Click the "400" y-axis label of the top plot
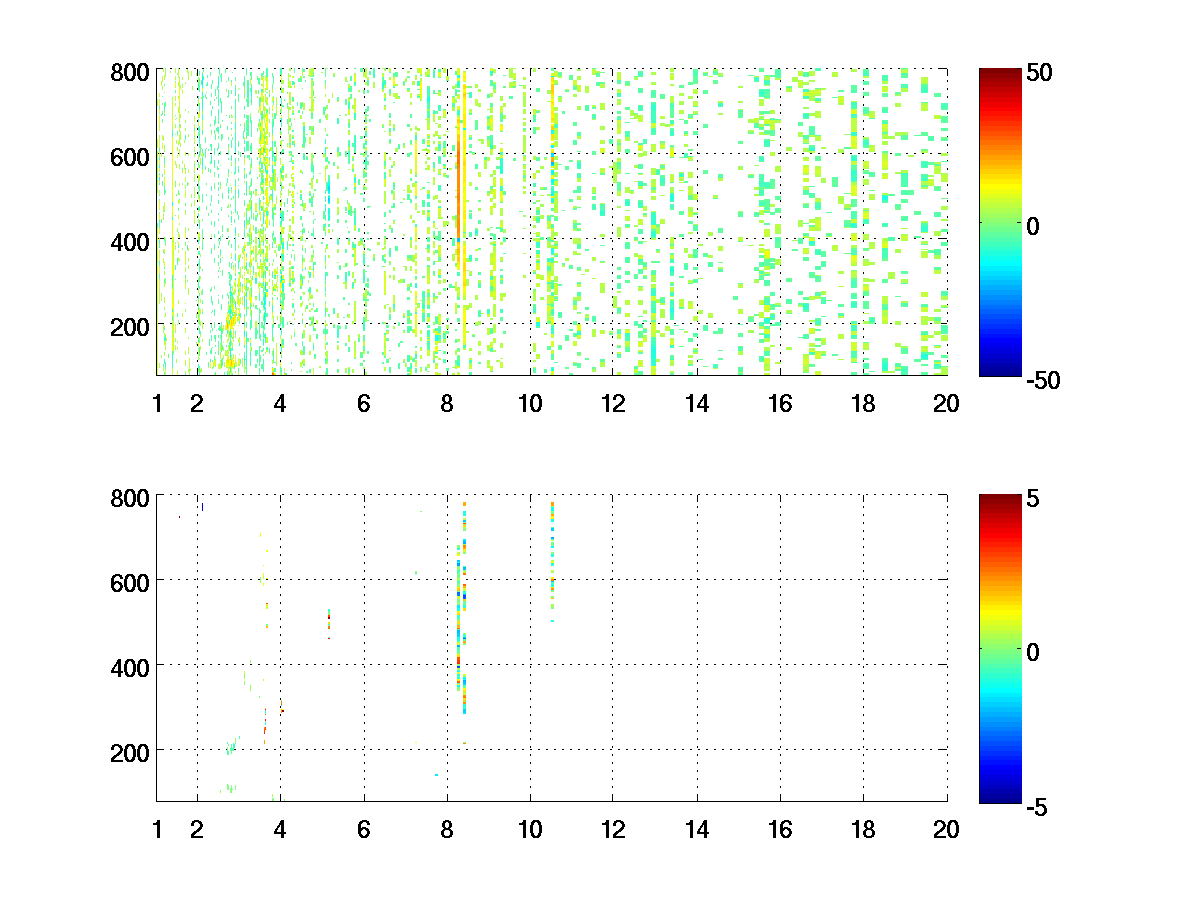 click(130, 241)
